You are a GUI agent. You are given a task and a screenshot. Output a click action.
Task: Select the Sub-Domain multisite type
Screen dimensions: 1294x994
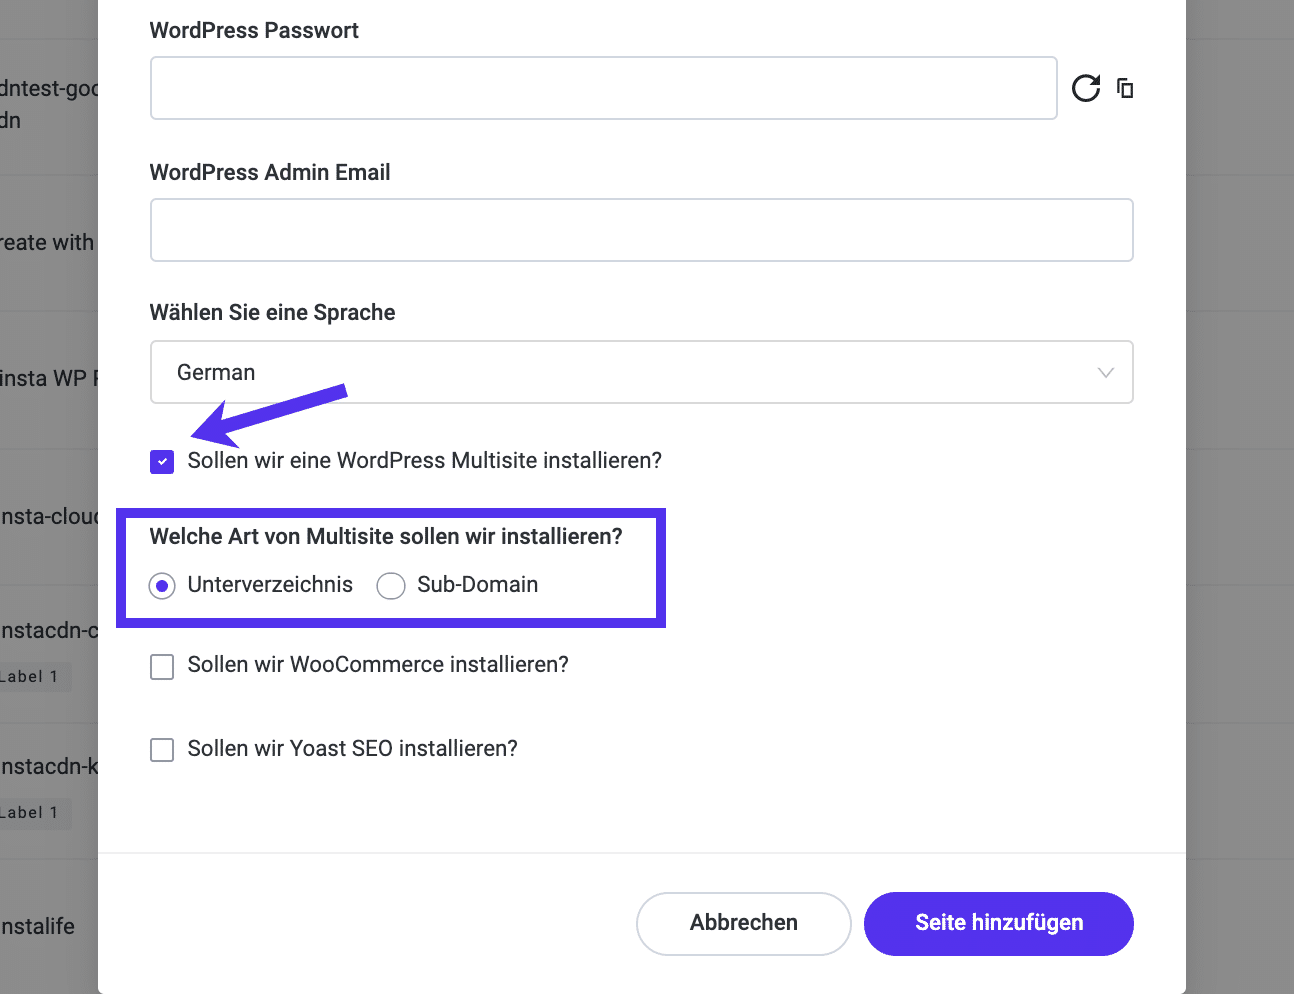coord(390,585)
